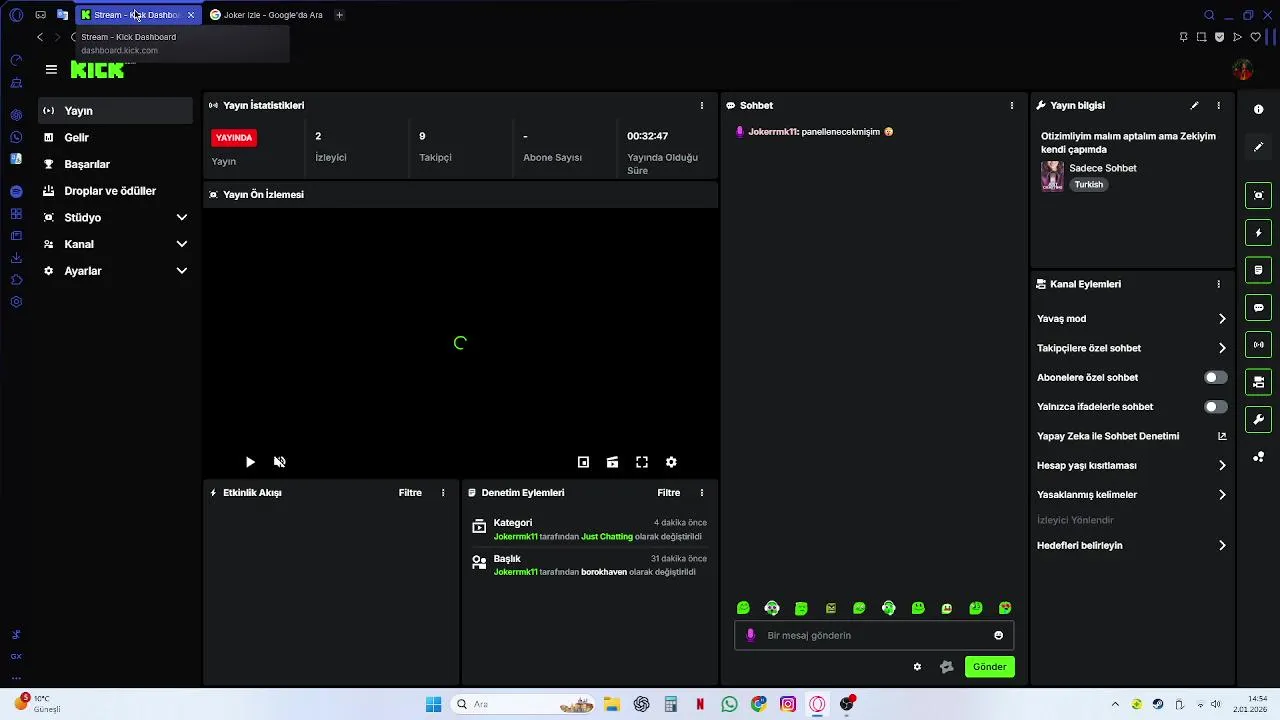Open Sohbet panel options menu
The width and height of the screenshot is (1280, 720).
pyautogui.click(x=1011, y=105)
